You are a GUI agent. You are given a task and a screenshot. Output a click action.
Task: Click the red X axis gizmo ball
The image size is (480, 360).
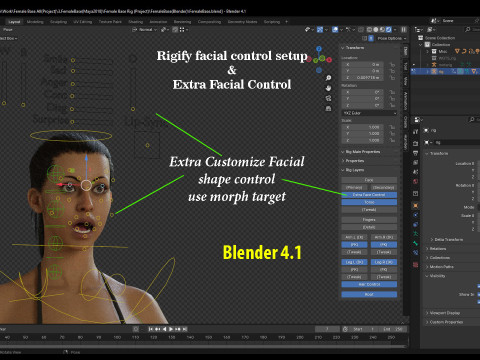tap(329, 60)
